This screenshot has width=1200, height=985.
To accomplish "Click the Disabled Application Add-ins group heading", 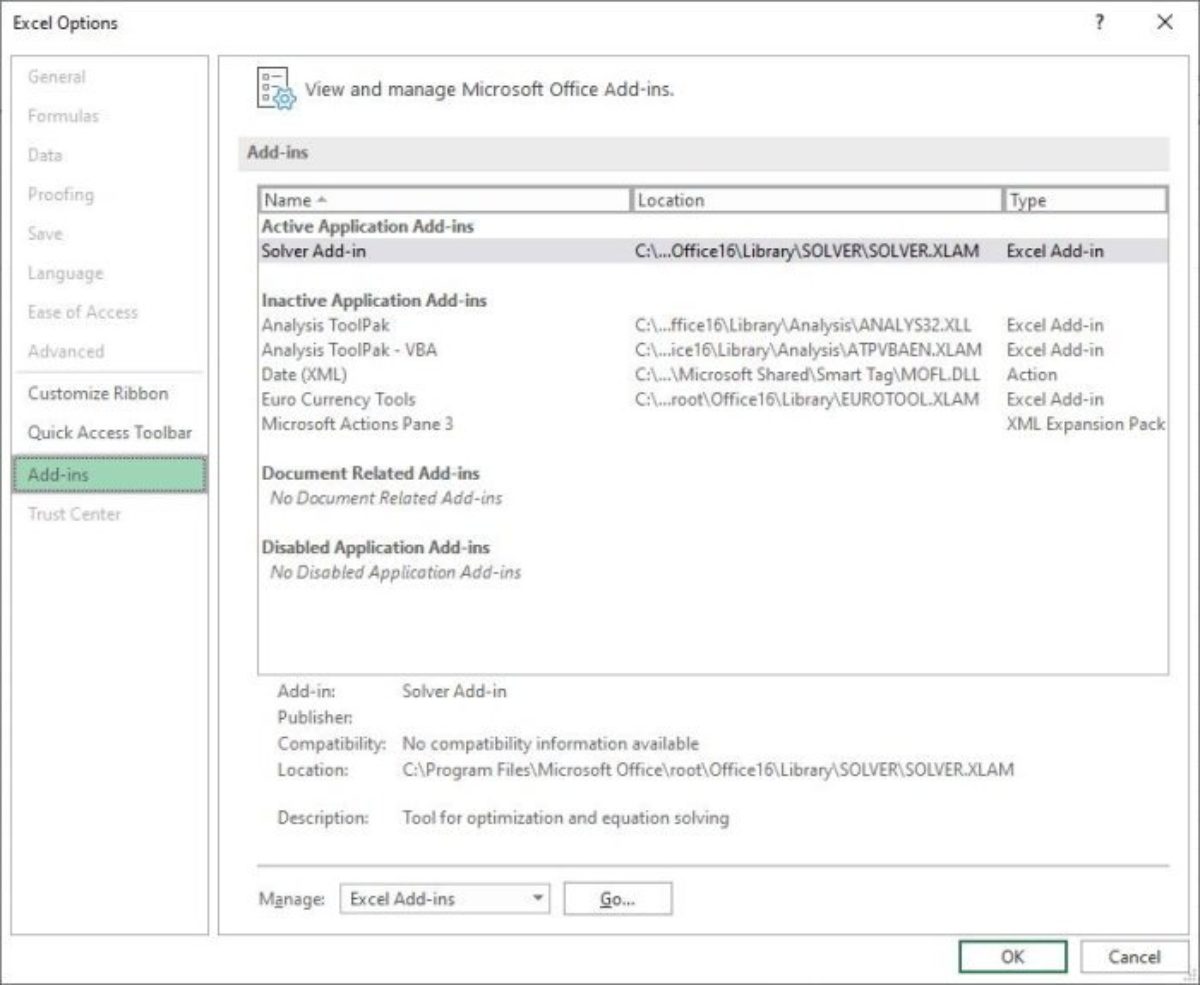I will pyautogui.click(x=376, y=547).
